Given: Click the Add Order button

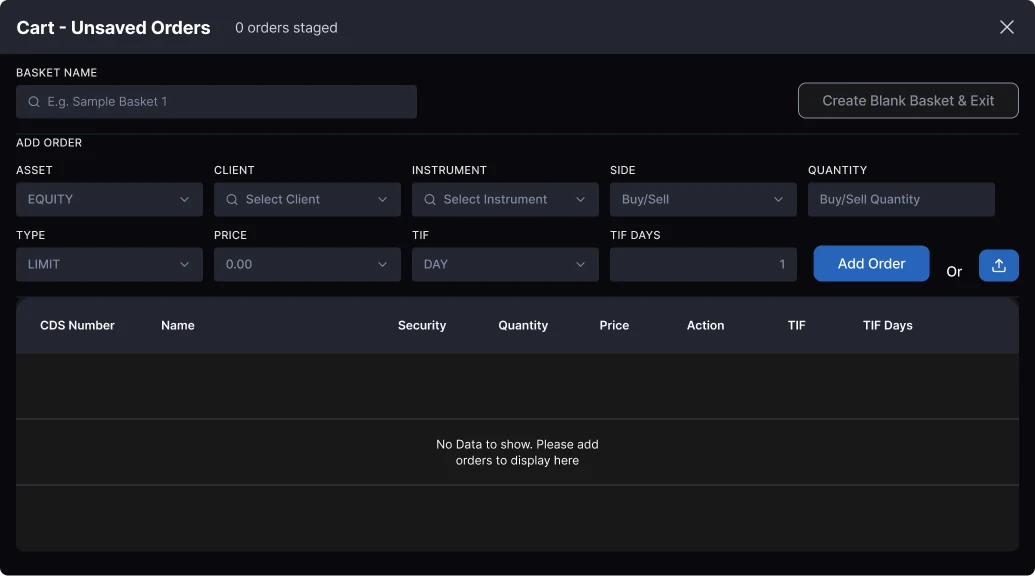Looking at the screenshot, I should (871, 263).
